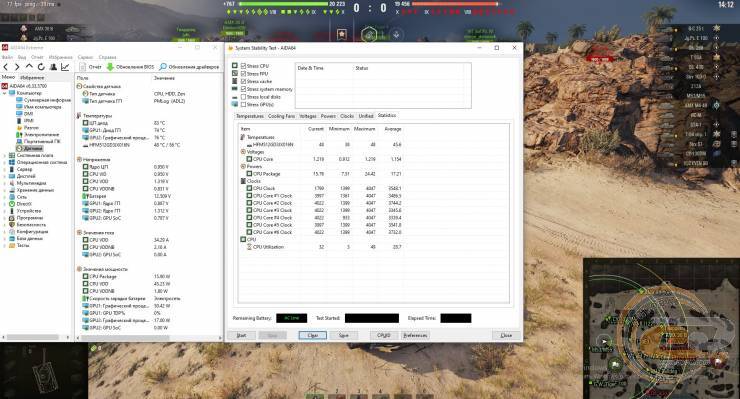Click the Программы tree item icon
This screenshot has height=399, width=740.
pyautogui.click(x=12, y=218)
